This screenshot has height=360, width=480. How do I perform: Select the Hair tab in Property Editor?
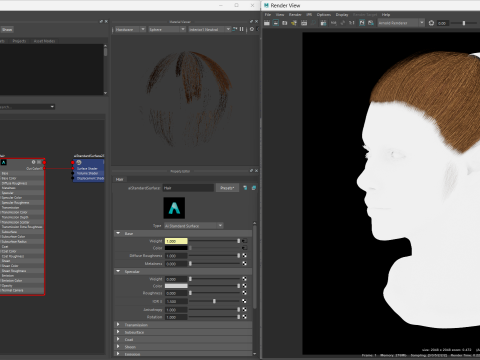(119, 179)
